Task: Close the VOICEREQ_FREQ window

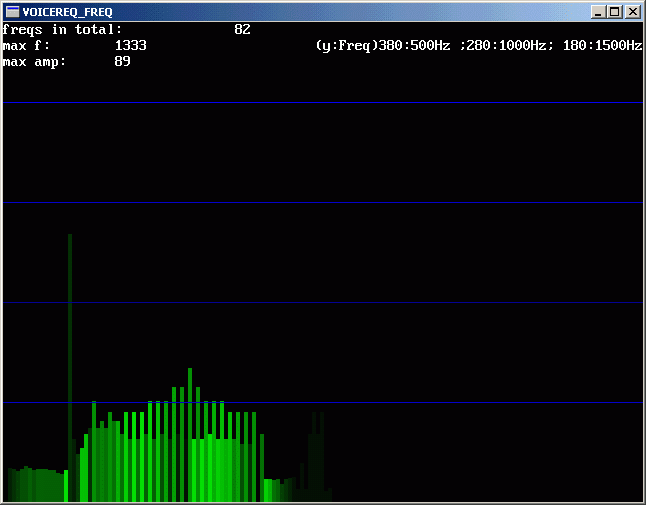Action: (x=633, y=12)
